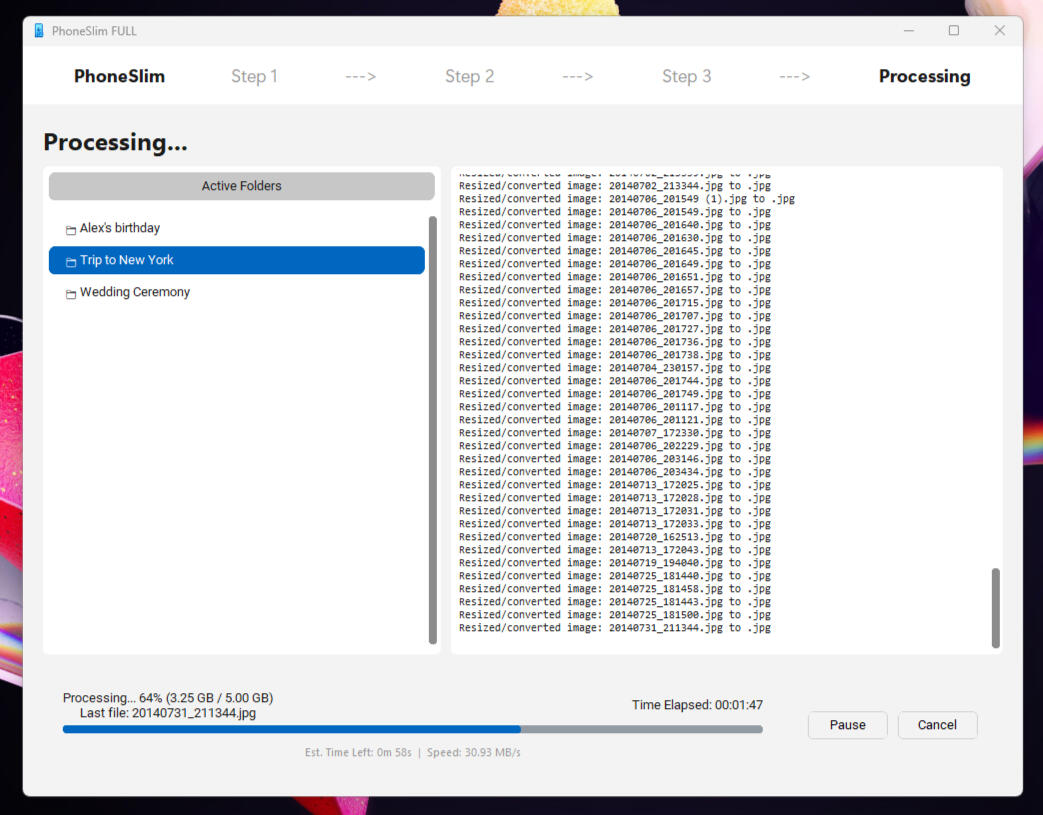Click log line for 20140706_201121.jpg
Viewport: 1043px width, 815px height.
click(x=615, y=420)
